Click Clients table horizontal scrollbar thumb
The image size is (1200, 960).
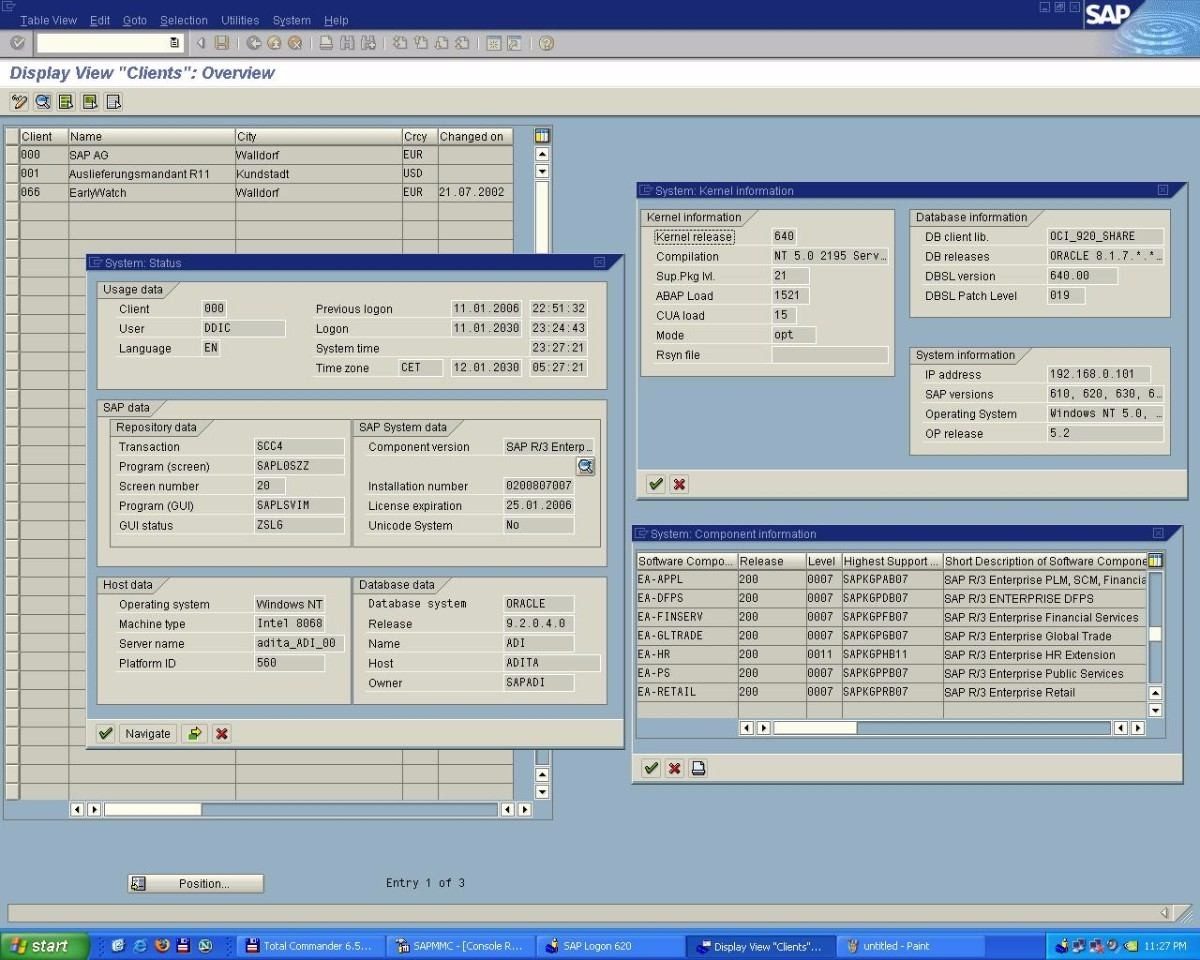(x=153, y=809)
